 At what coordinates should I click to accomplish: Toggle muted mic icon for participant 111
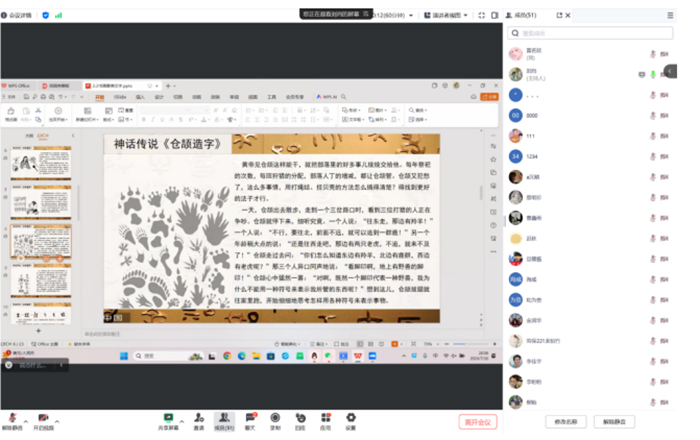click(653, 136)
